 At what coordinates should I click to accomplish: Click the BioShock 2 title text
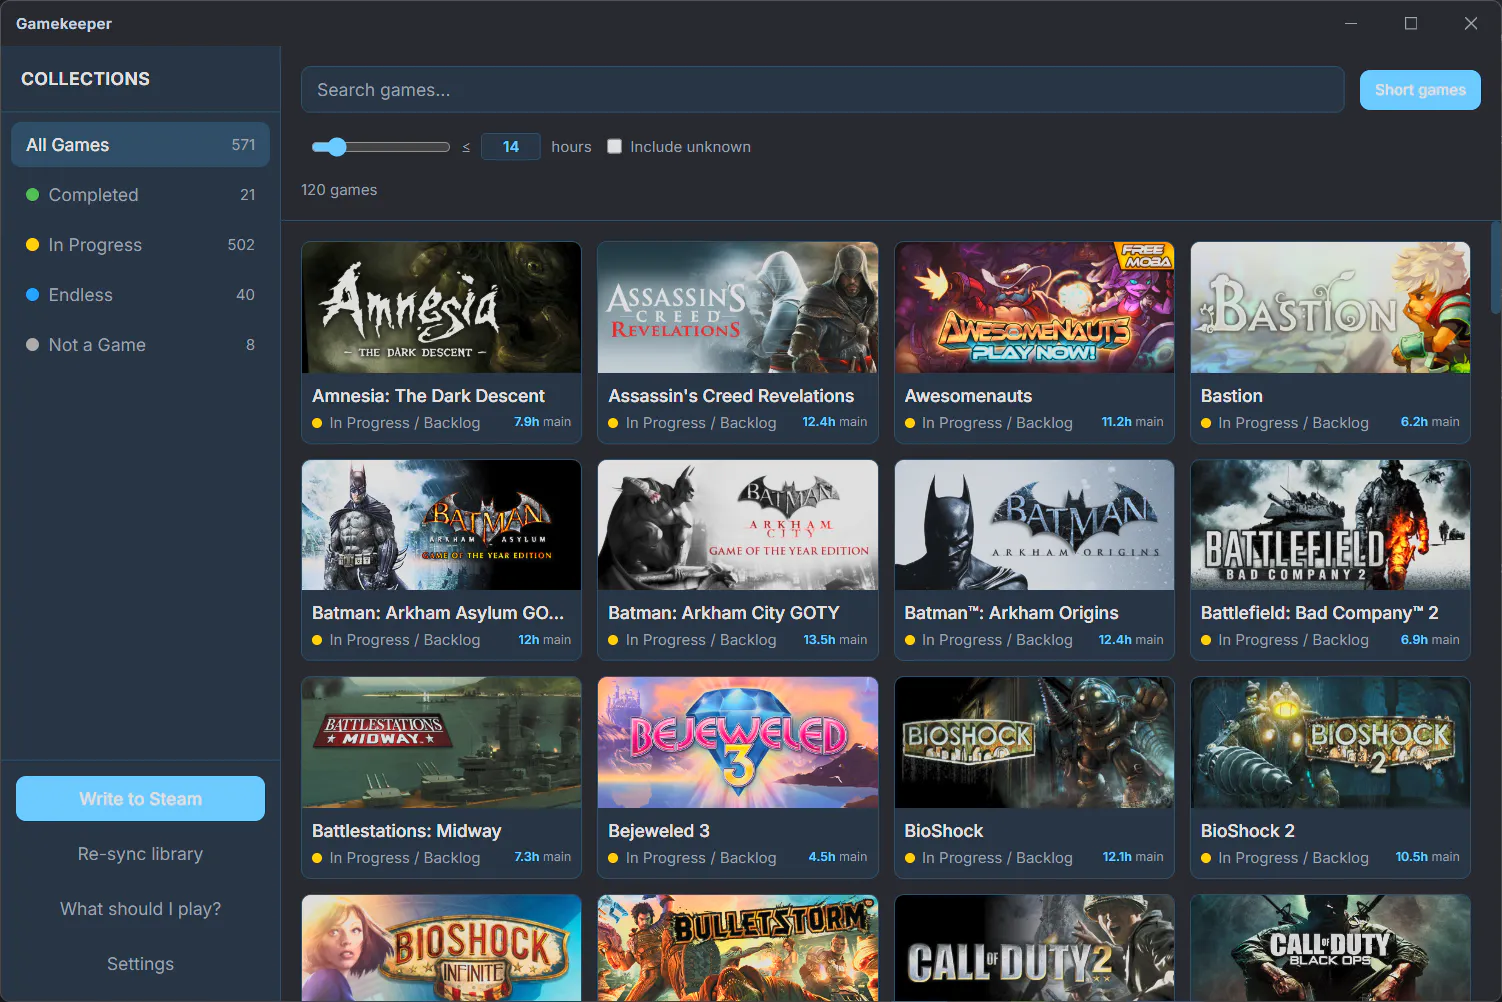coord(1248,831)
